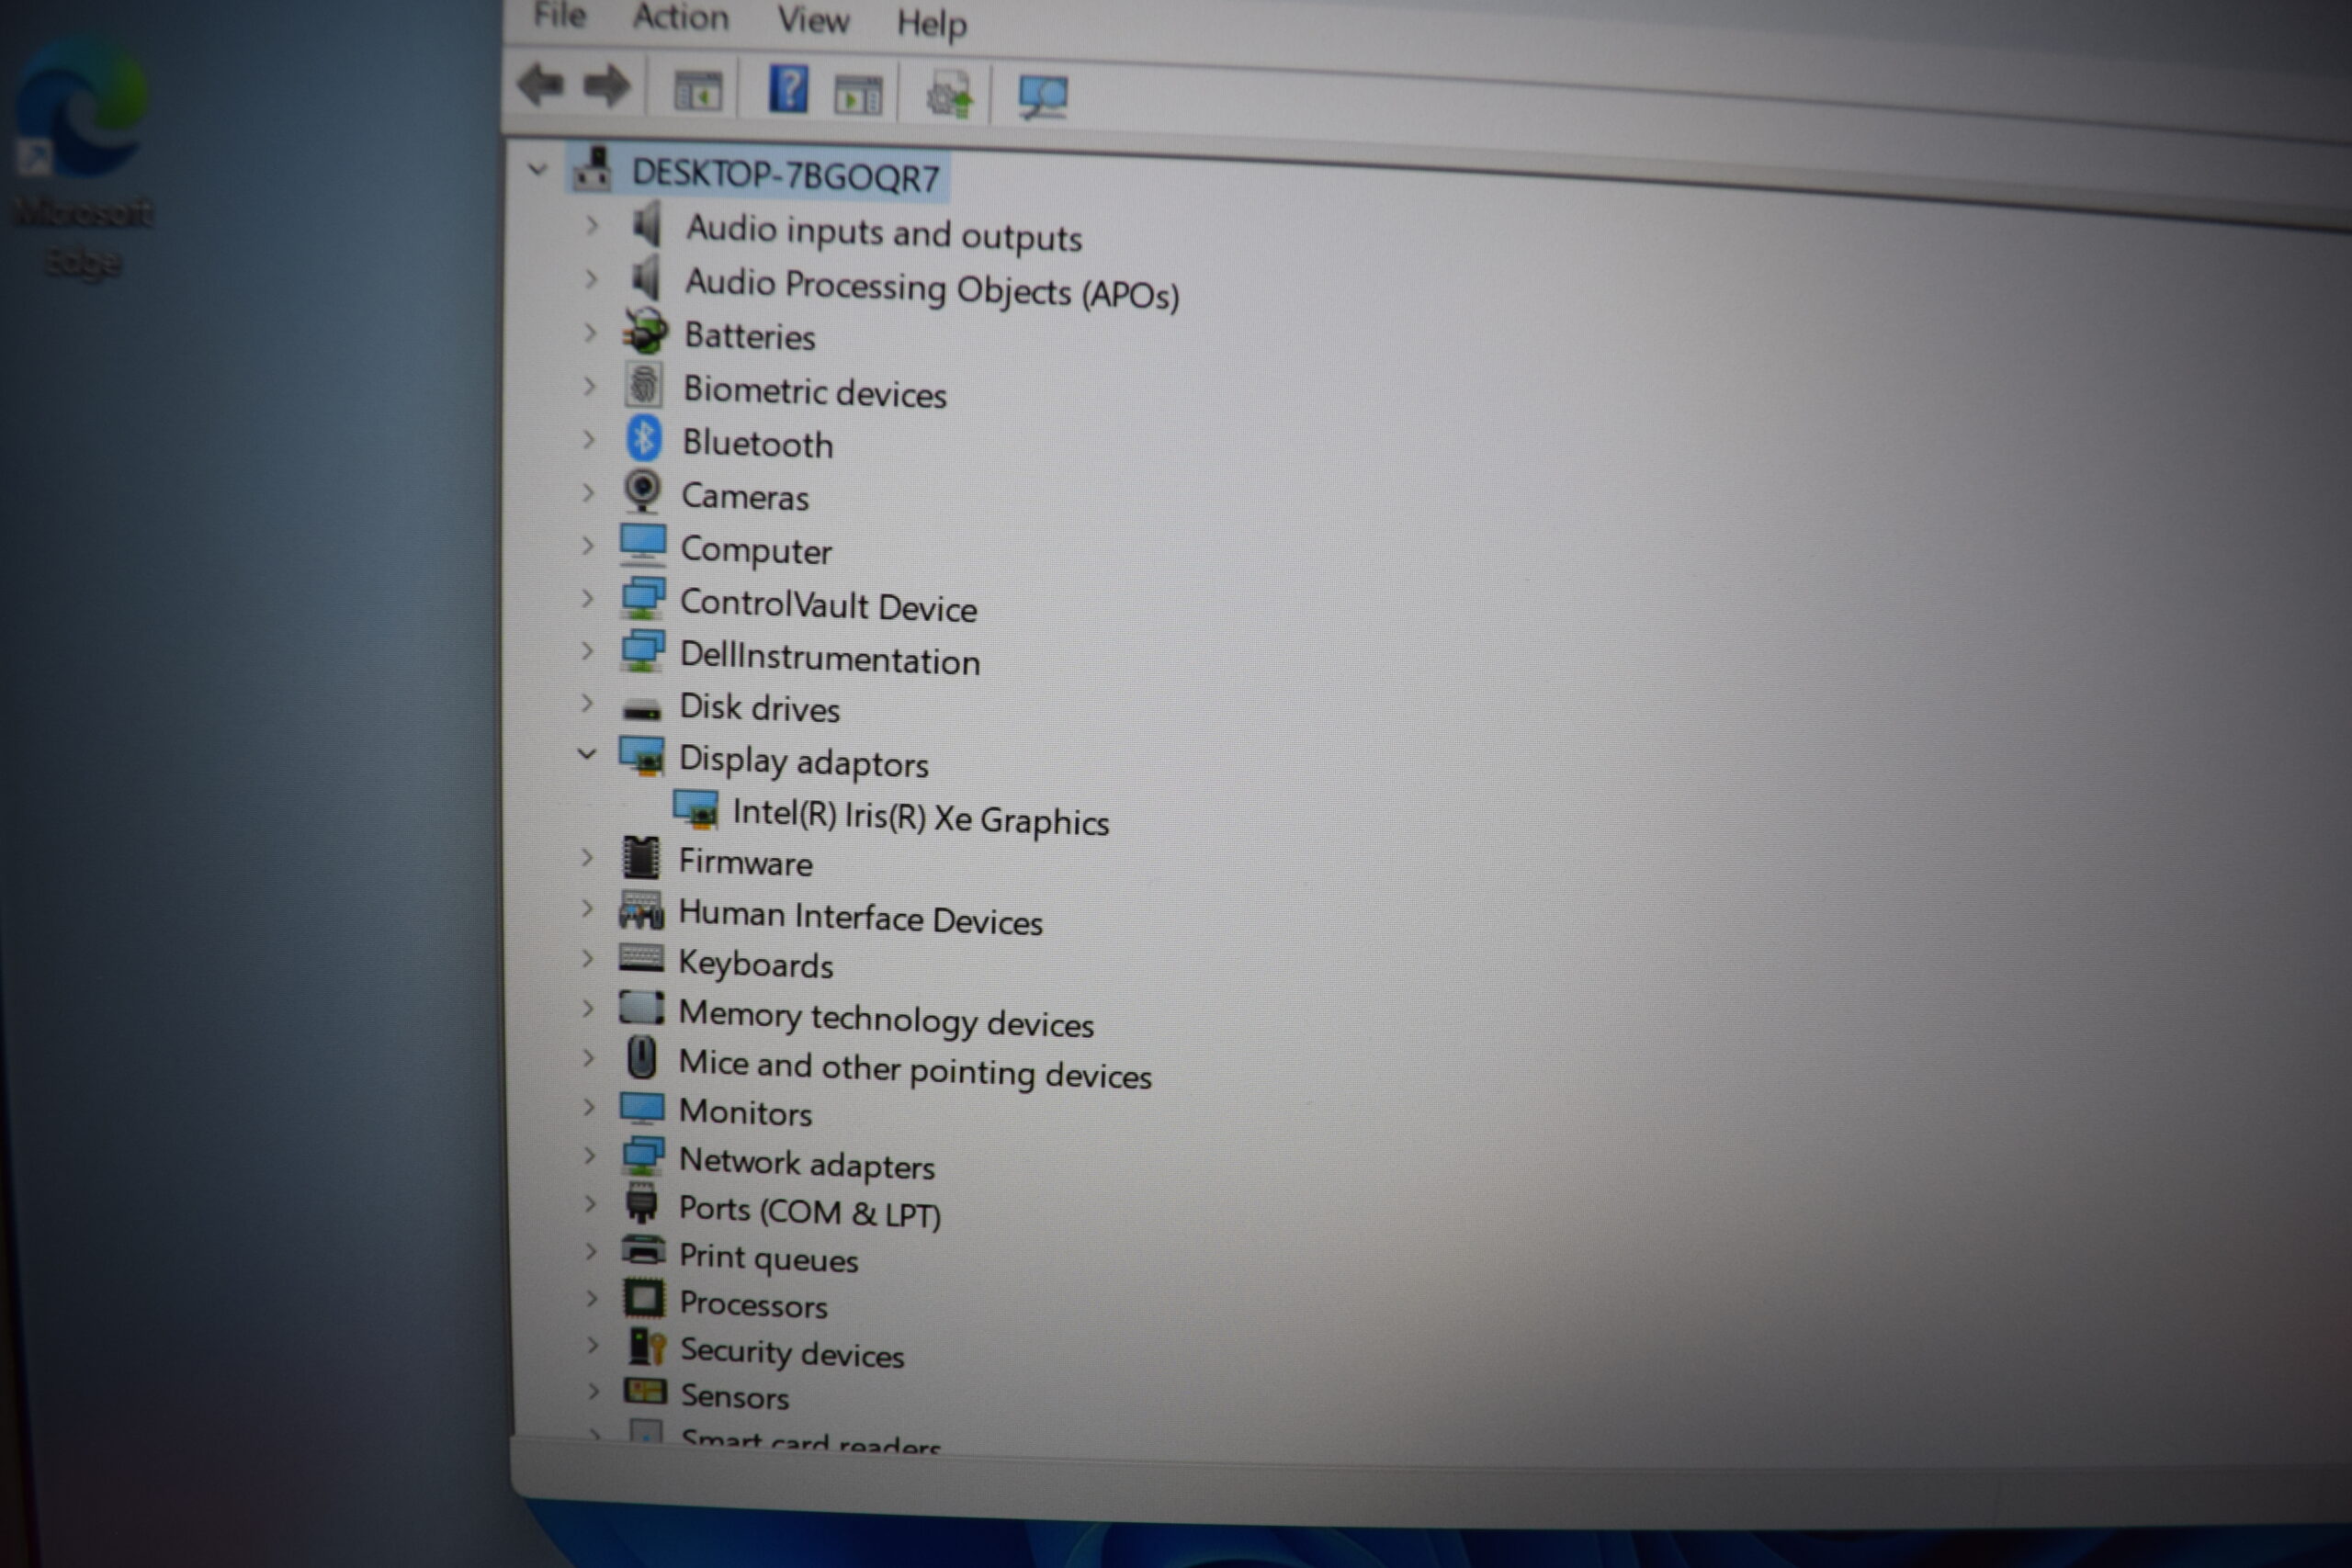Click the Monitors icon
Viewport: 2352px width, 1568px height.
point(642,1108)
